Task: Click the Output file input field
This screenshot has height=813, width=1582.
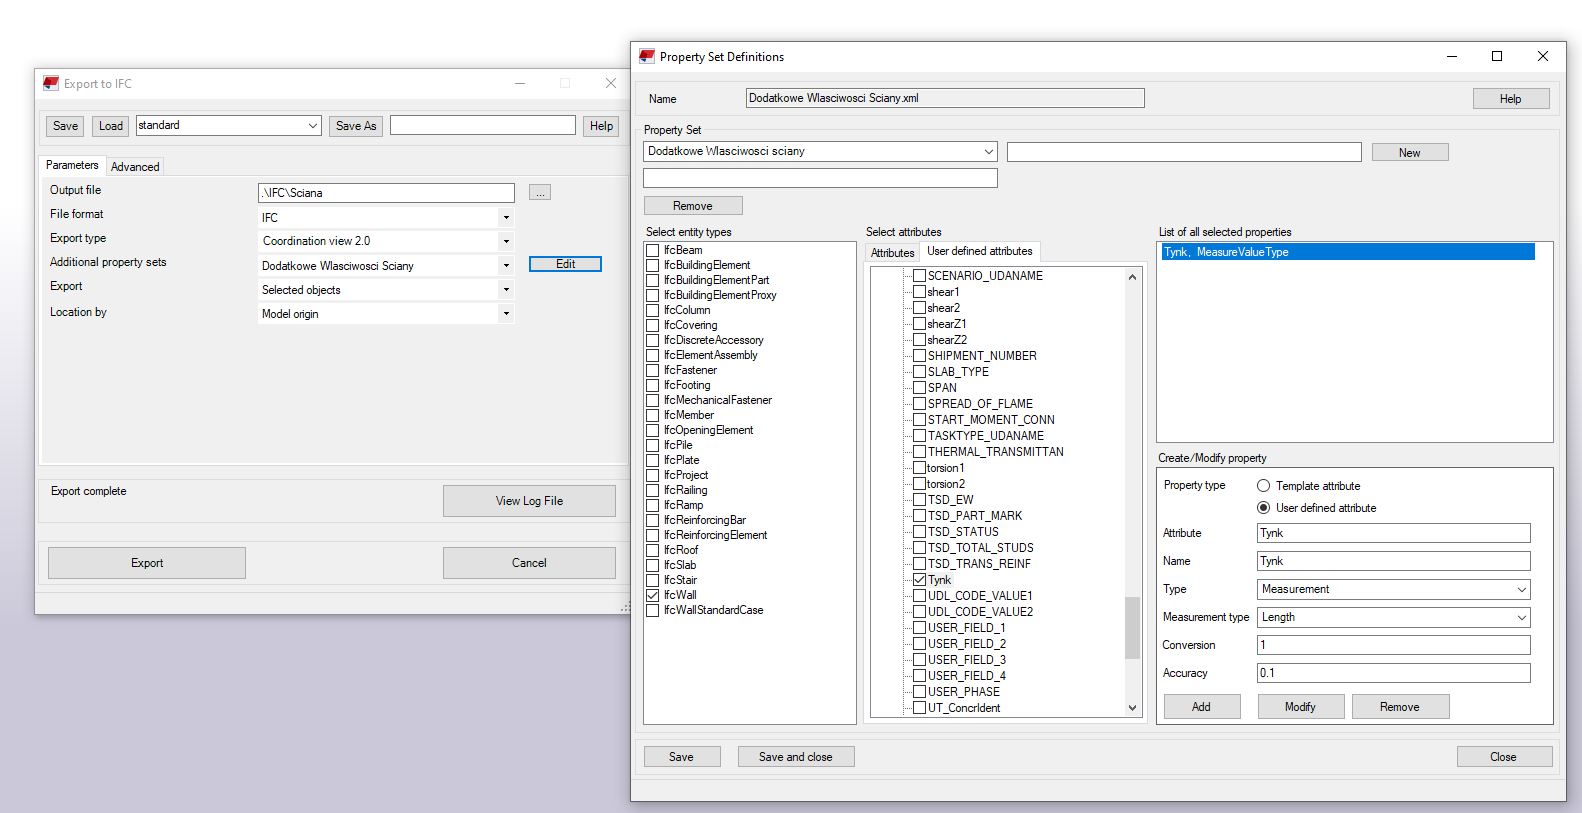Action: [x=386, y=193]
